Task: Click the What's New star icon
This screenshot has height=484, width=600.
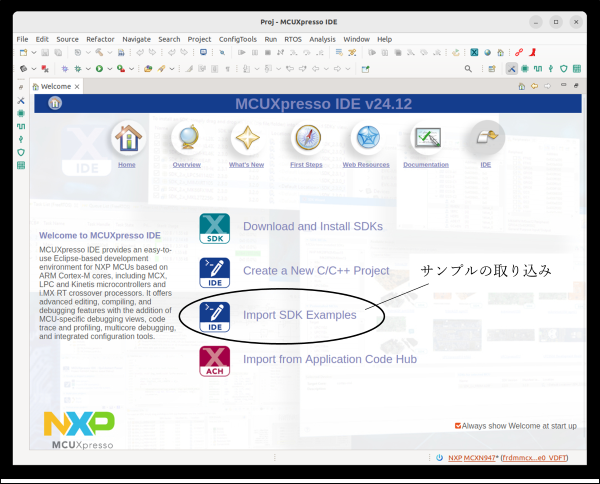Action: [246, 139]
